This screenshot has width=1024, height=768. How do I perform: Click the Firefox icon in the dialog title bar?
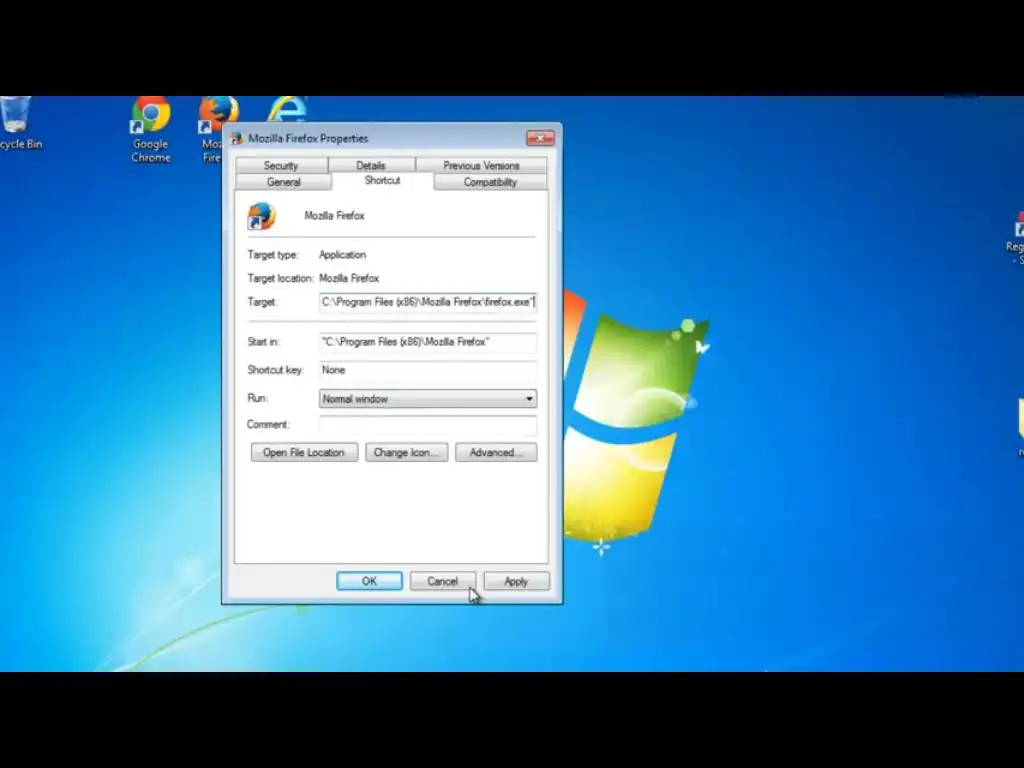[x=237, y=138]
